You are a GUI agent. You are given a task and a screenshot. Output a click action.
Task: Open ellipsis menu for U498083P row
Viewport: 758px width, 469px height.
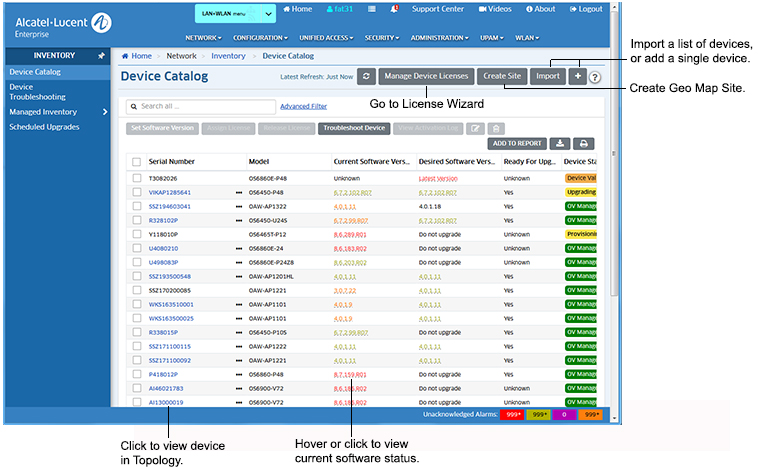click(239, 263)
